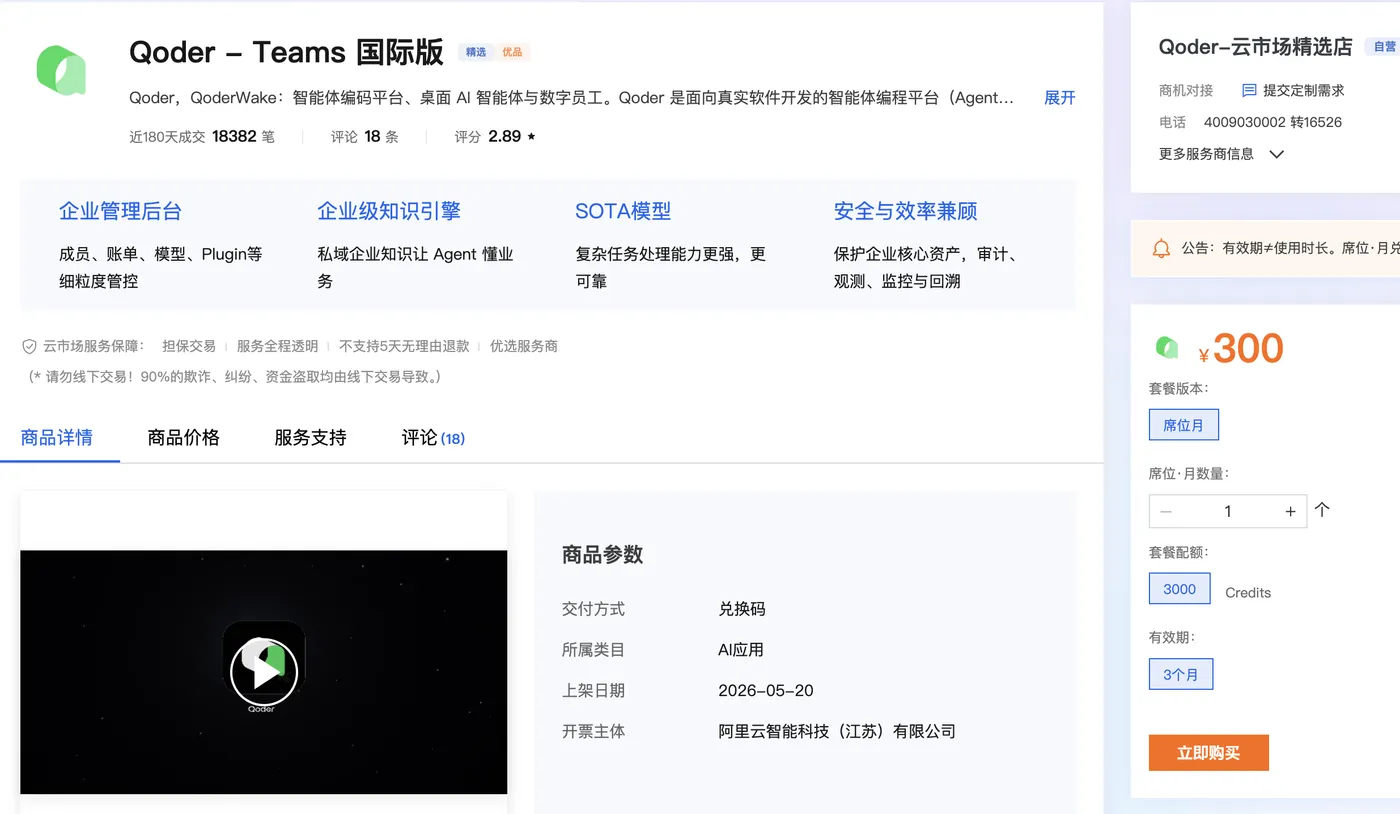Open the SOTA模型 feature link
Screen dimensions: 1400x814
click(623, 211)
